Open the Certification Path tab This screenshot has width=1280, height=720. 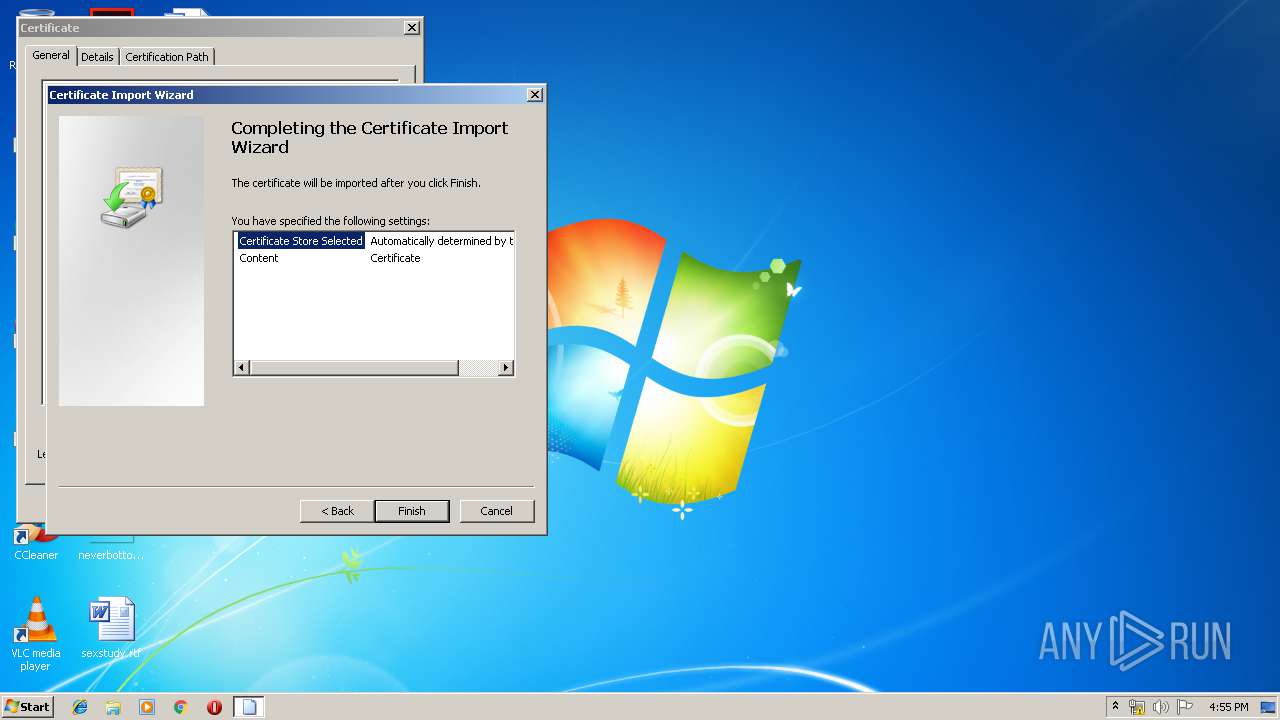[167, 57]
